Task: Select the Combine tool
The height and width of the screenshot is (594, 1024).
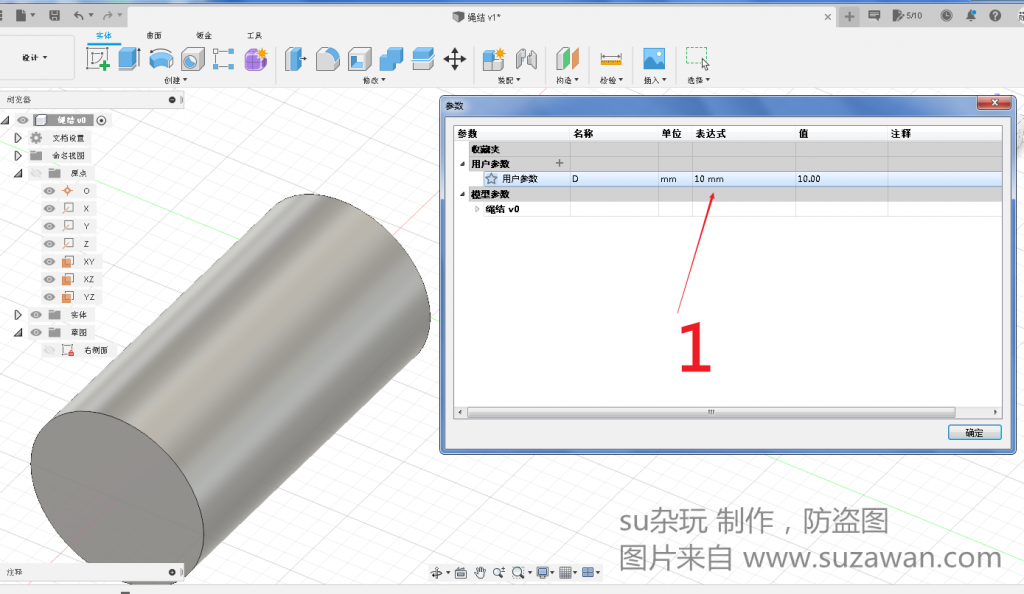Action: coord(391,59)
